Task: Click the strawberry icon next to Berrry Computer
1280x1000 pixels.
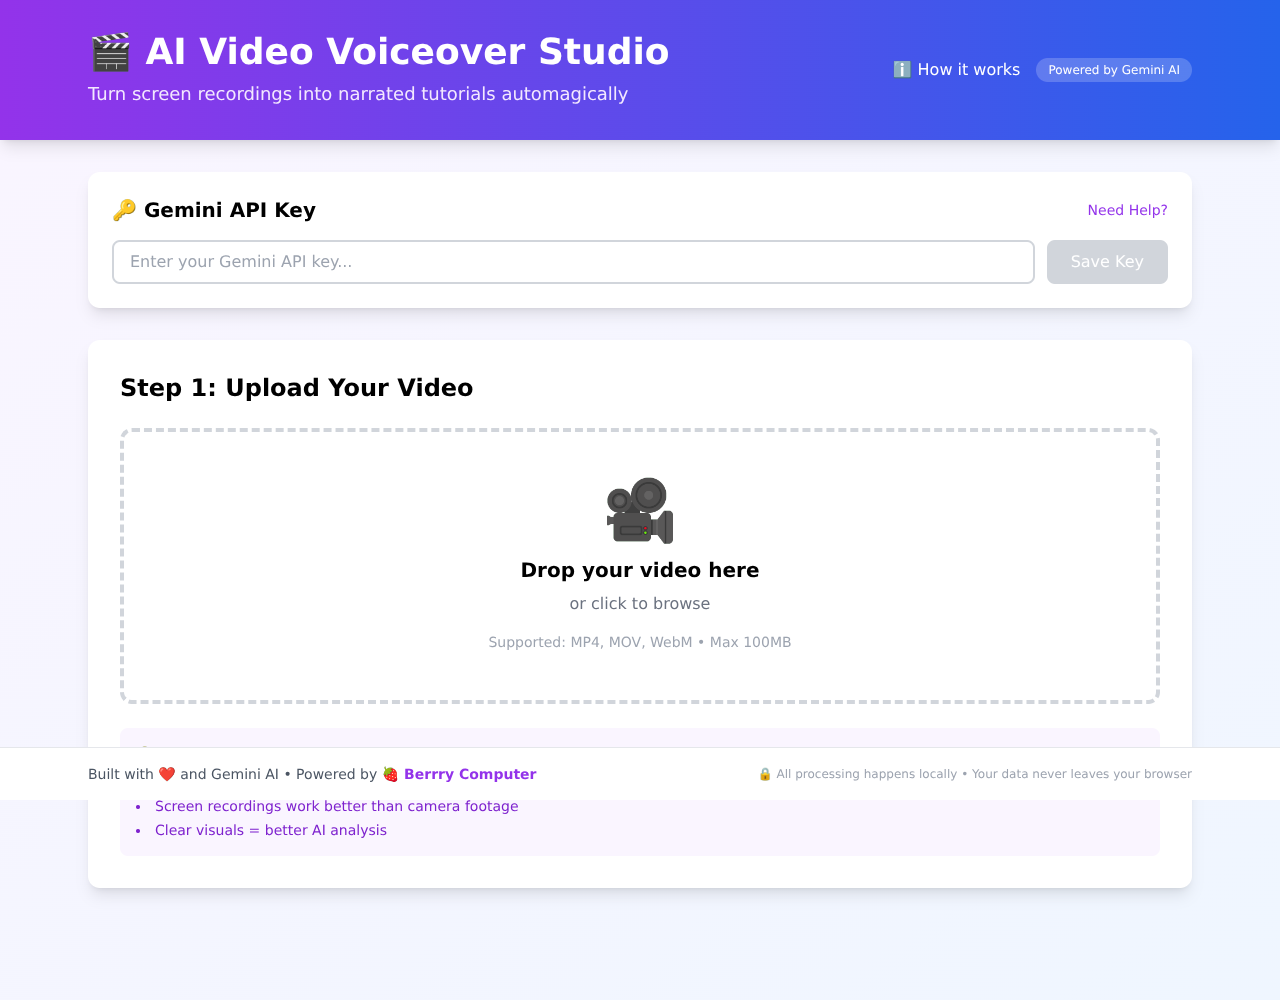Action: click(389, 773)
